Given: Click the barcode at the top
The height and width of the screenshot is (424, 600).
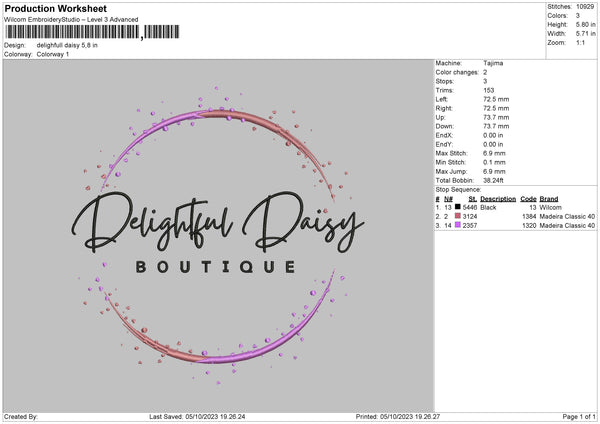Looking at the screenshot, I should tap(92, 32).
